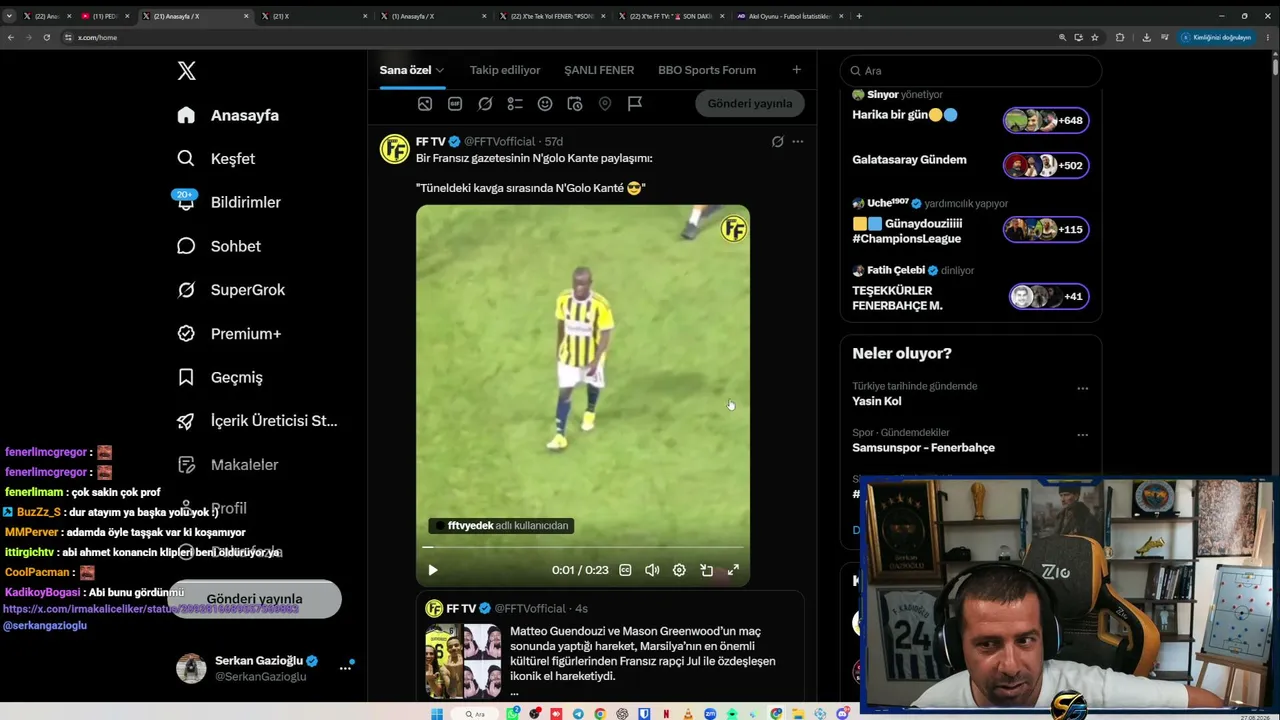Open the Sohbet menu item label

pyautogui.click(x=236, y=246)
